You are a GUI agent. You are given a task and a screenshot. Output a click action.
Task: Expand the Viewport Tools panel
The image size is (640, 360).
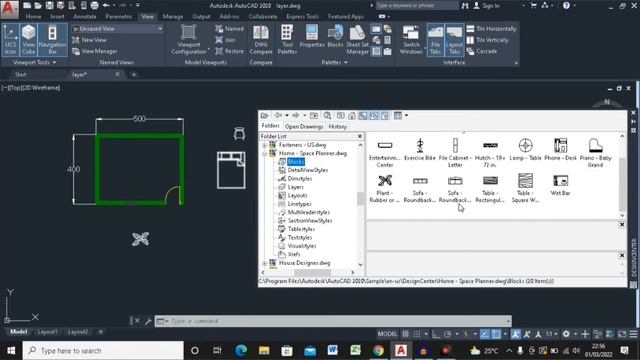(x=35, y=62)
